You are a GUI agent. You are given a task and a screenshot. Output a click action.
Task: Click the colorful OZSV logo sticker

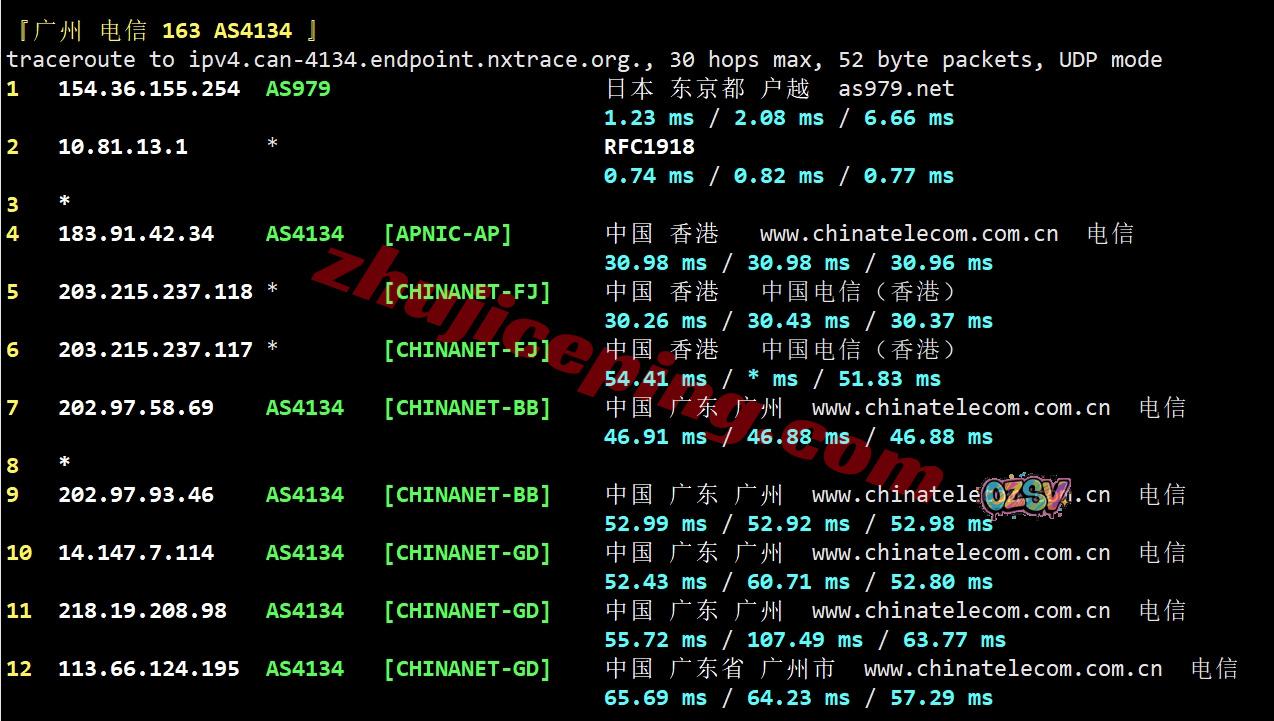(1025, 495)
